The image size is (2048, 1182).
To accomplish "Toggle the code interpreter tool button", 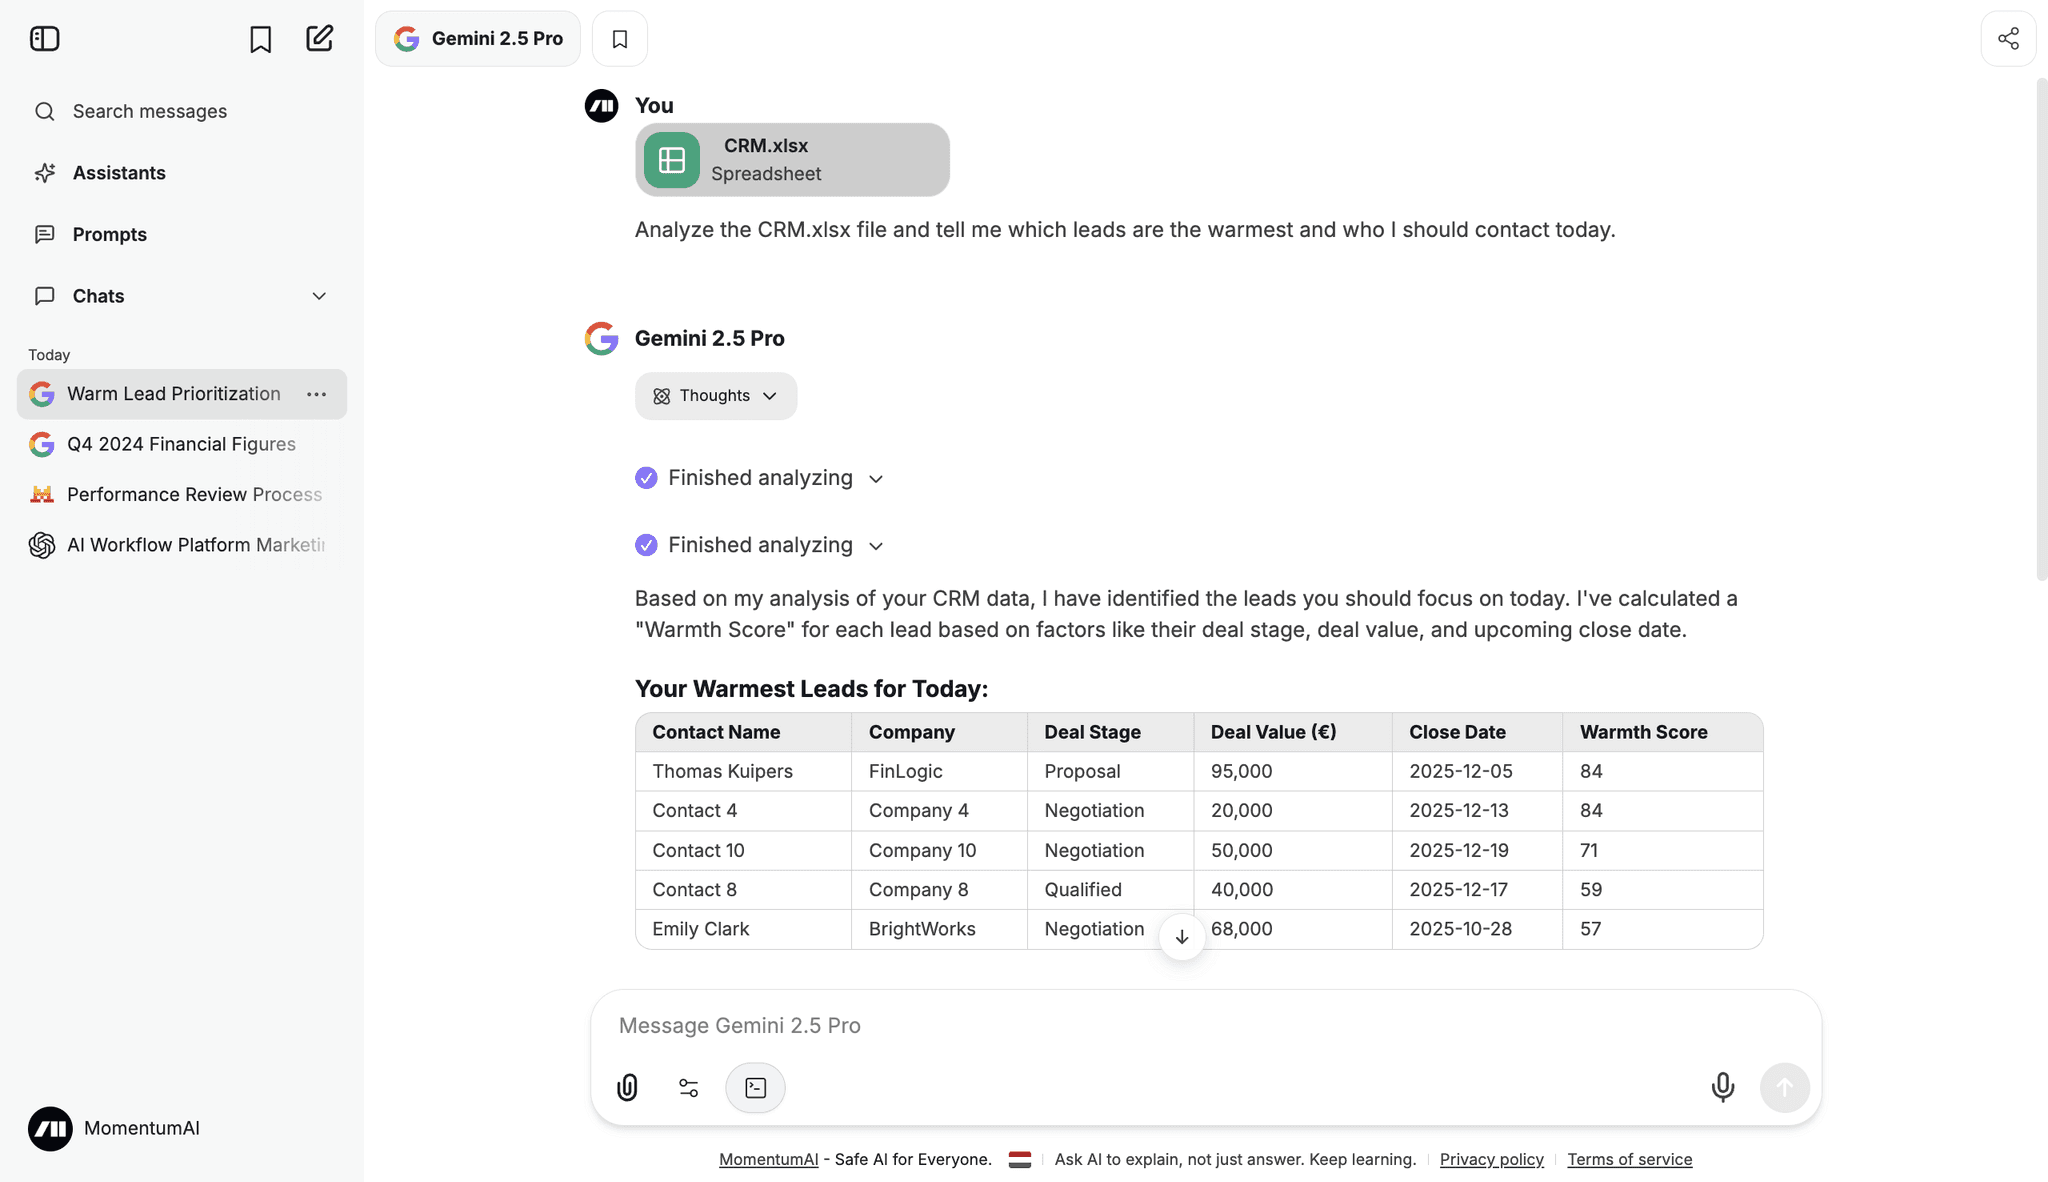I will click(x=755, y=1087).
